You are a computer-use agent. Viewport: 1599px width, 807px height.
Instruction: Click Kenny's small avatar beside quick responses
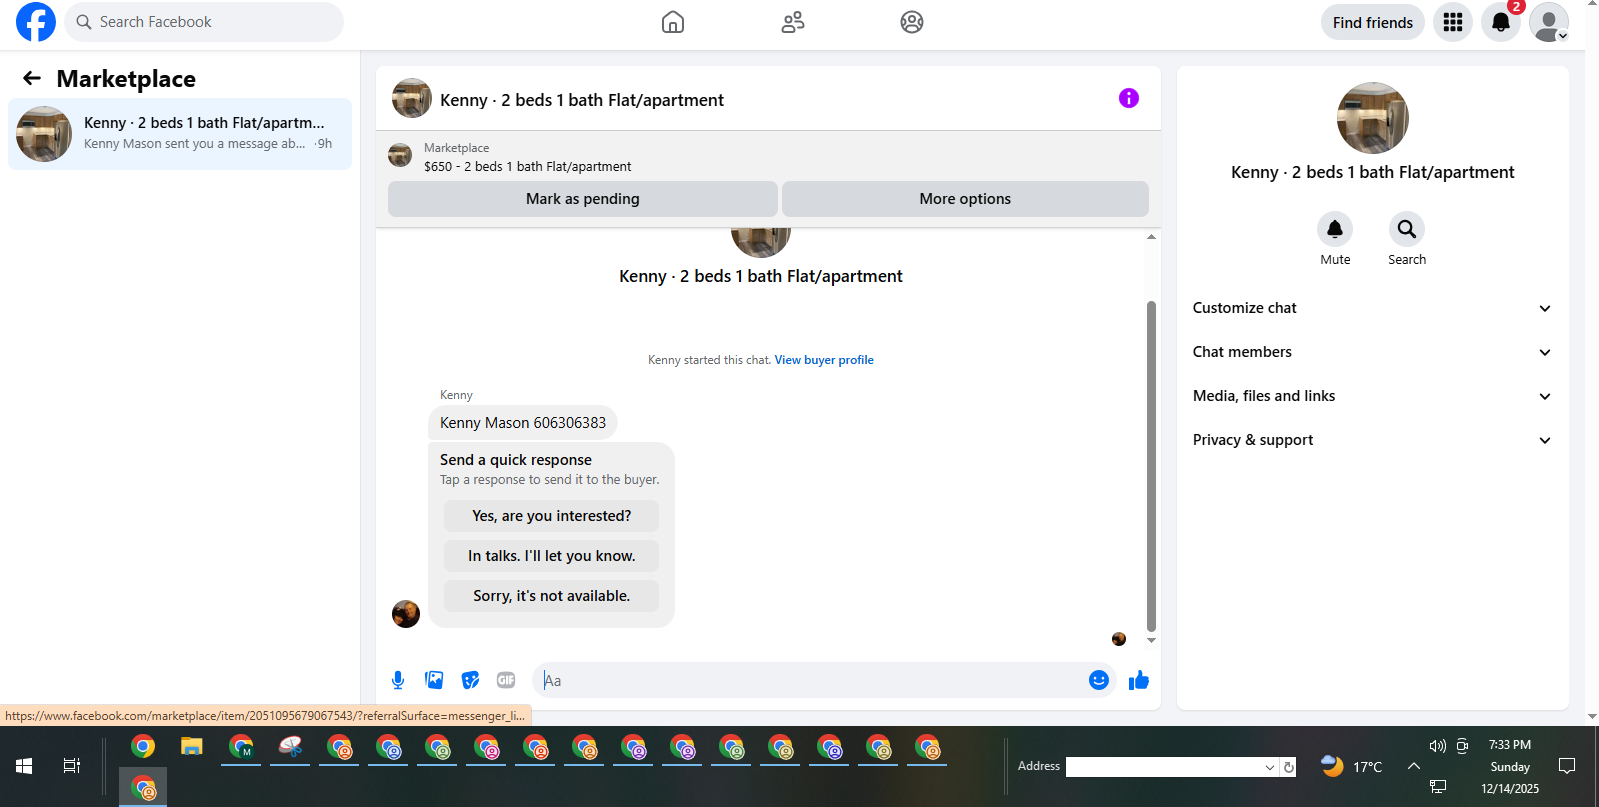(x=406, y=614)
